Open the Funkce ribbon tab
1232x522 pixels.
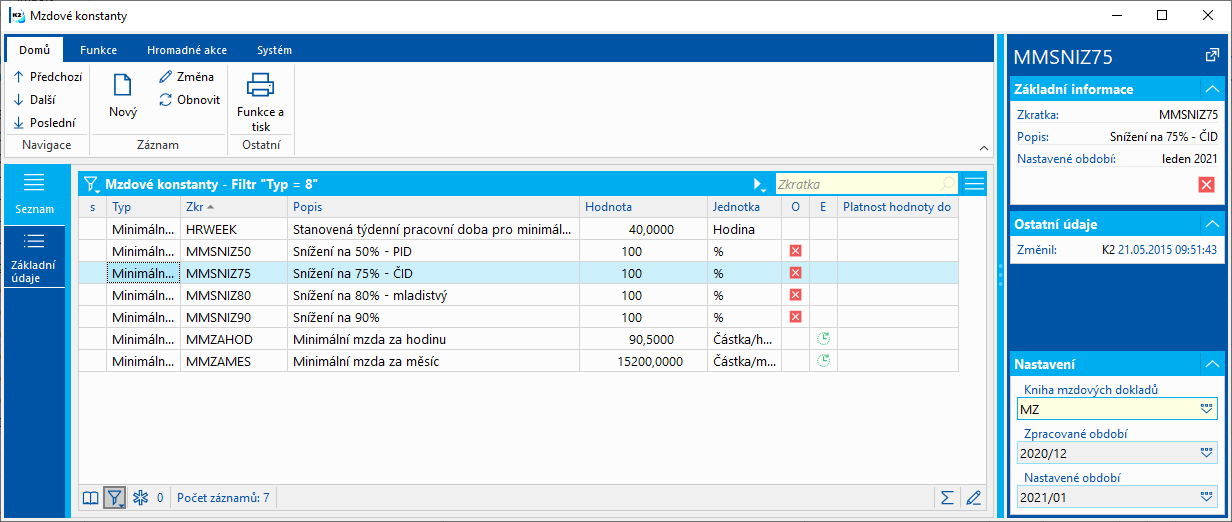click(x=99, y=50)
